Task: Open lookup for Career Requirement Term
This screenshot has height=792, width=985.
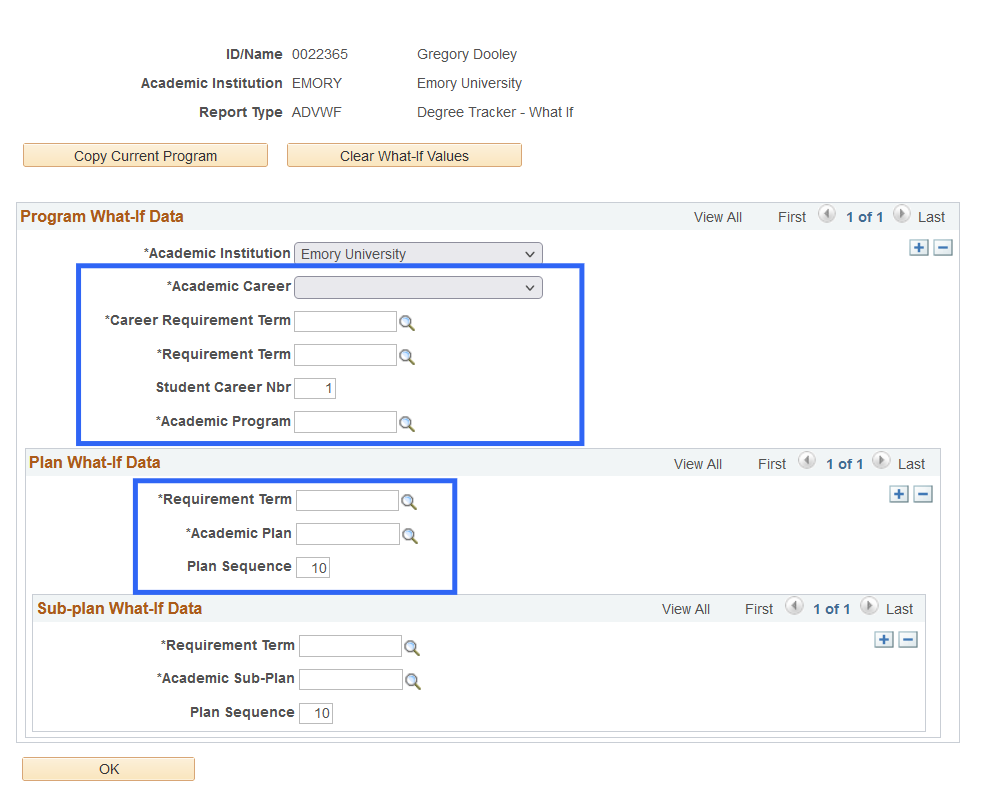Action: pos(407,323)
